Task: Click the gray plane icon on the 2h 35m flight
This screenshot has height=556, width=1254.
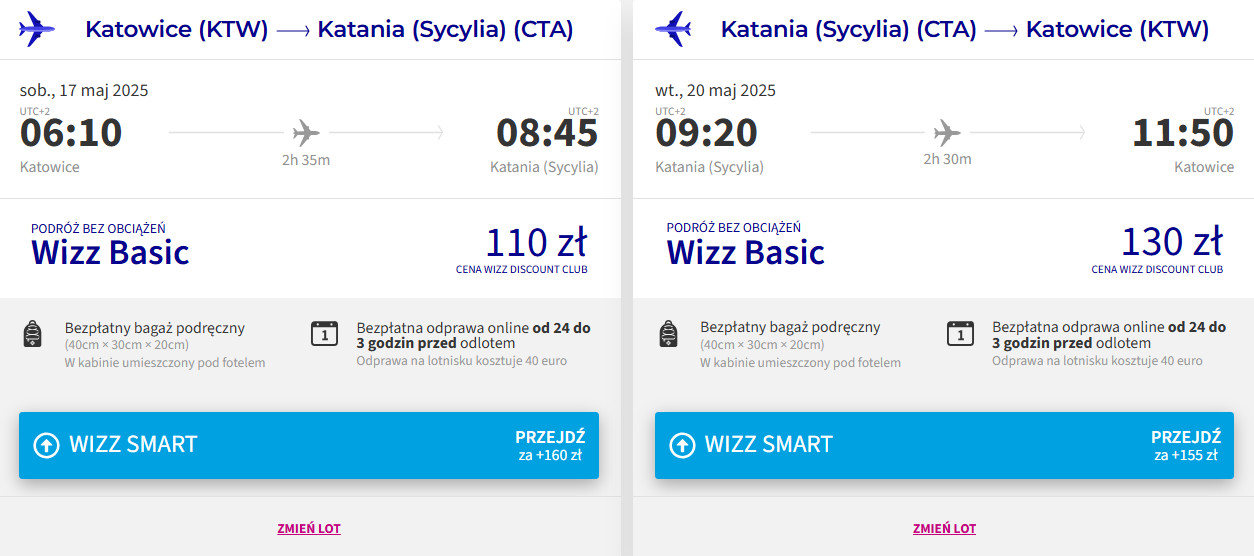Action: [x=306, y=132]
